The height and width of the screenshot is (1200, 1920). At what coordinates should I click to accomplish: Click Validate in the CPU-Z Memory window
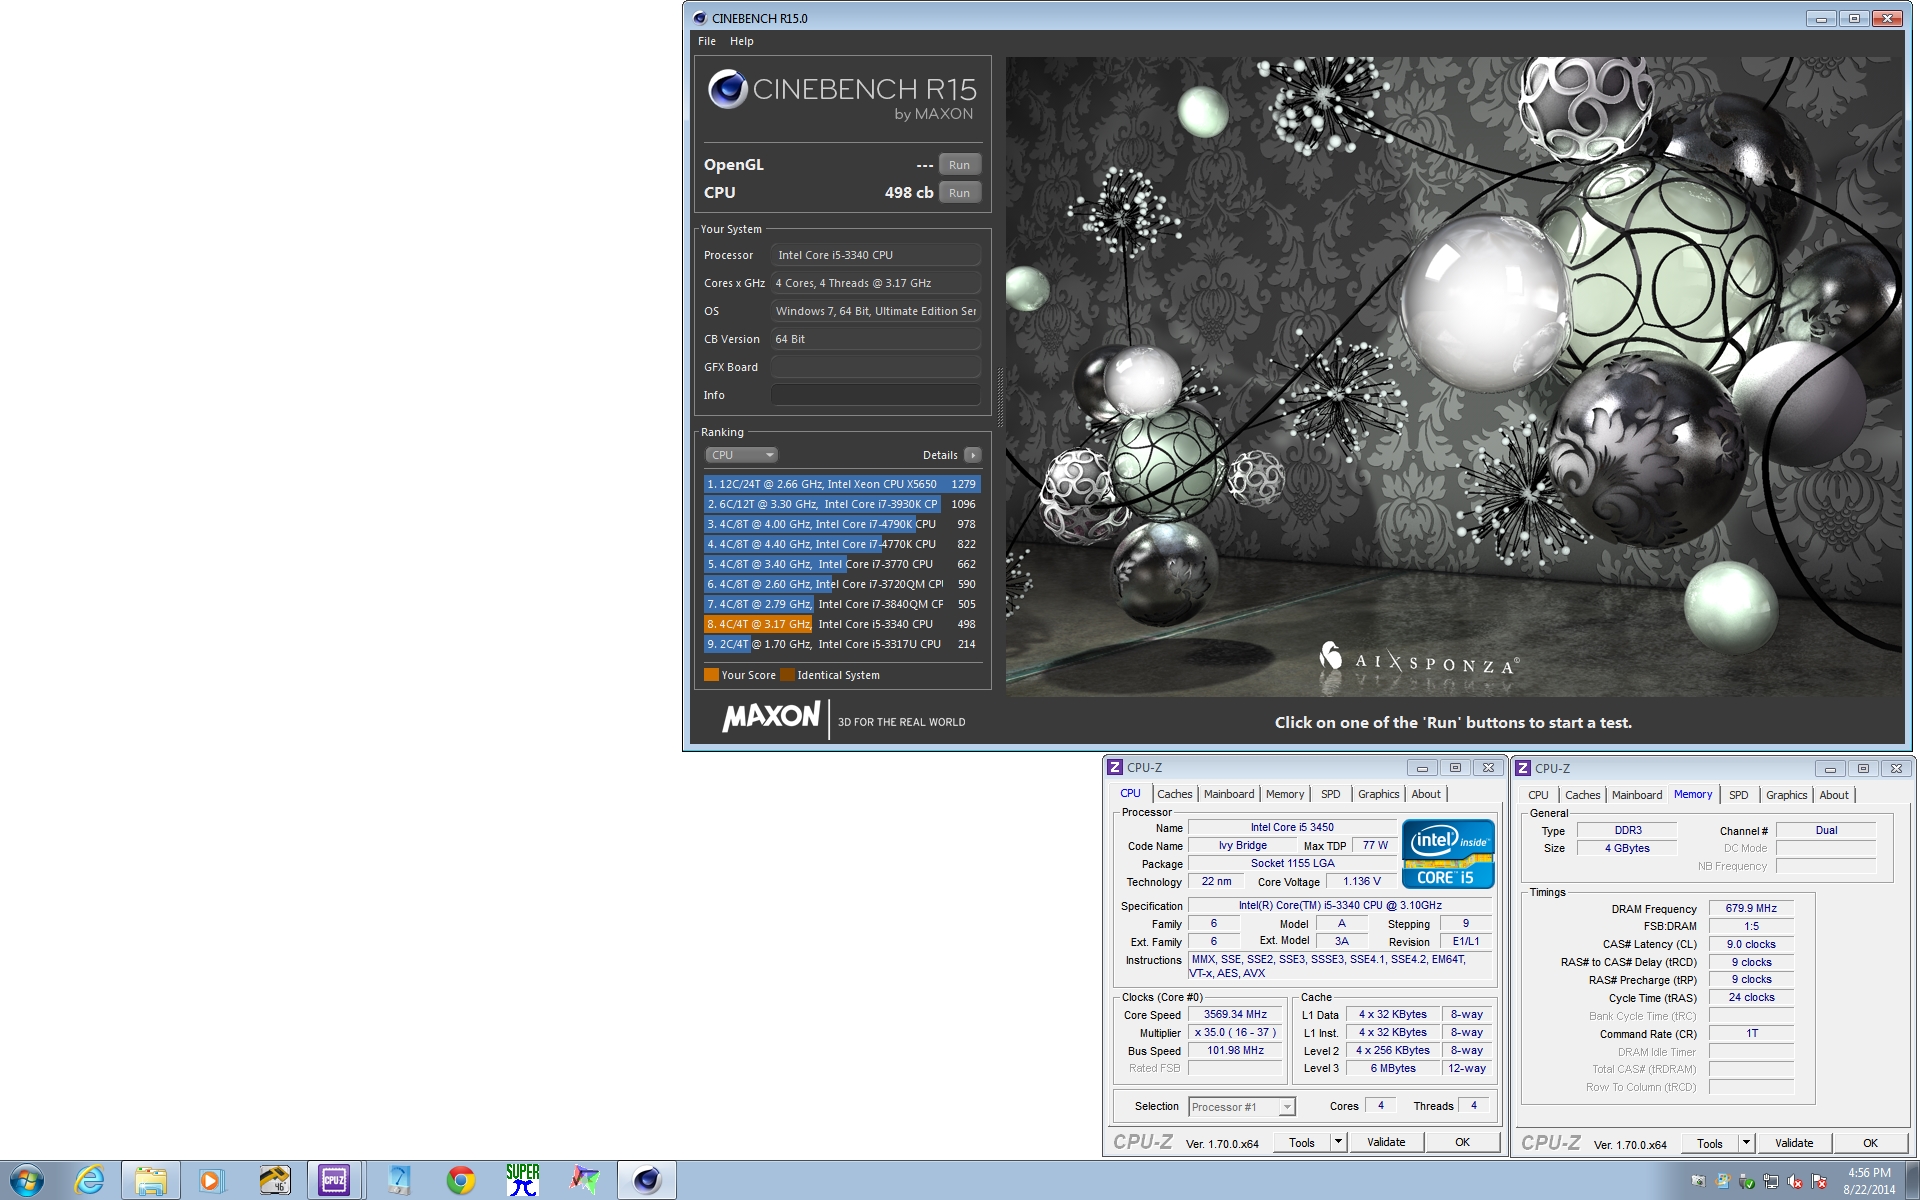1794,1143
